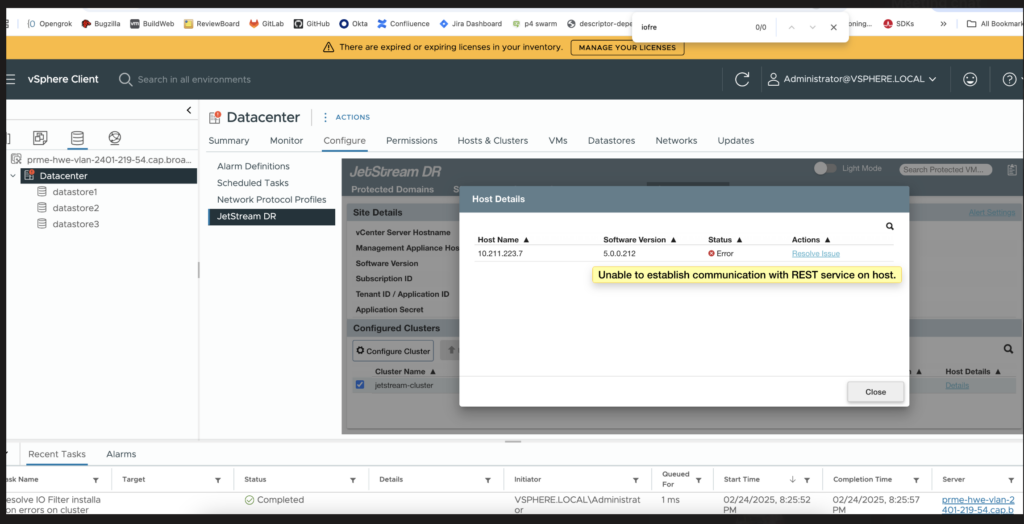1024x524 pixels.
Task: Select the prme-hwe-vlan vCenter tree node
Action: (x=103, y=159)
